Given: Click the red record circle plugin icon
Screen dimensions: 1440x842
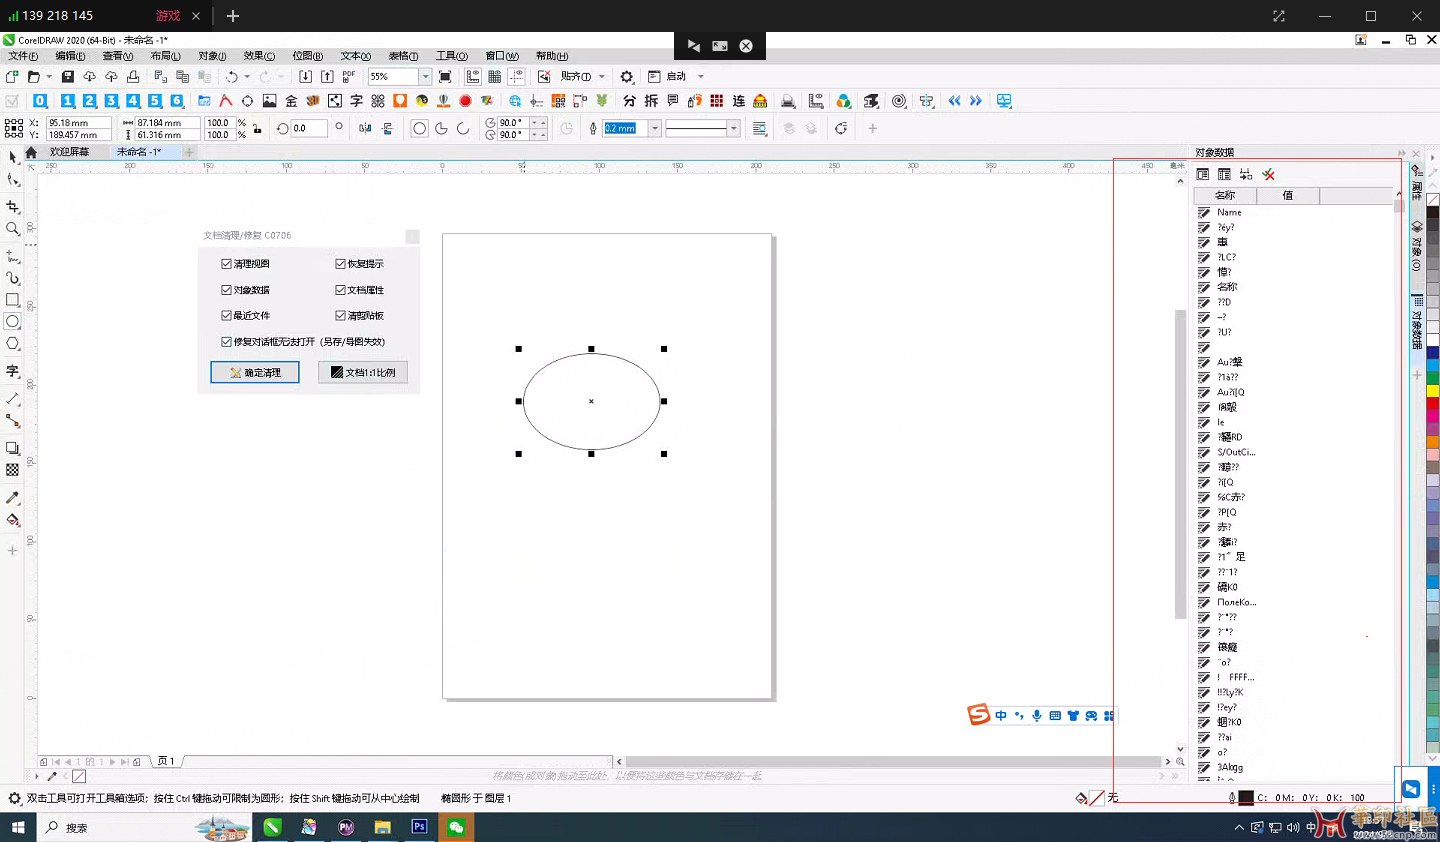Looking at the screenshot, I should point(465,101).
